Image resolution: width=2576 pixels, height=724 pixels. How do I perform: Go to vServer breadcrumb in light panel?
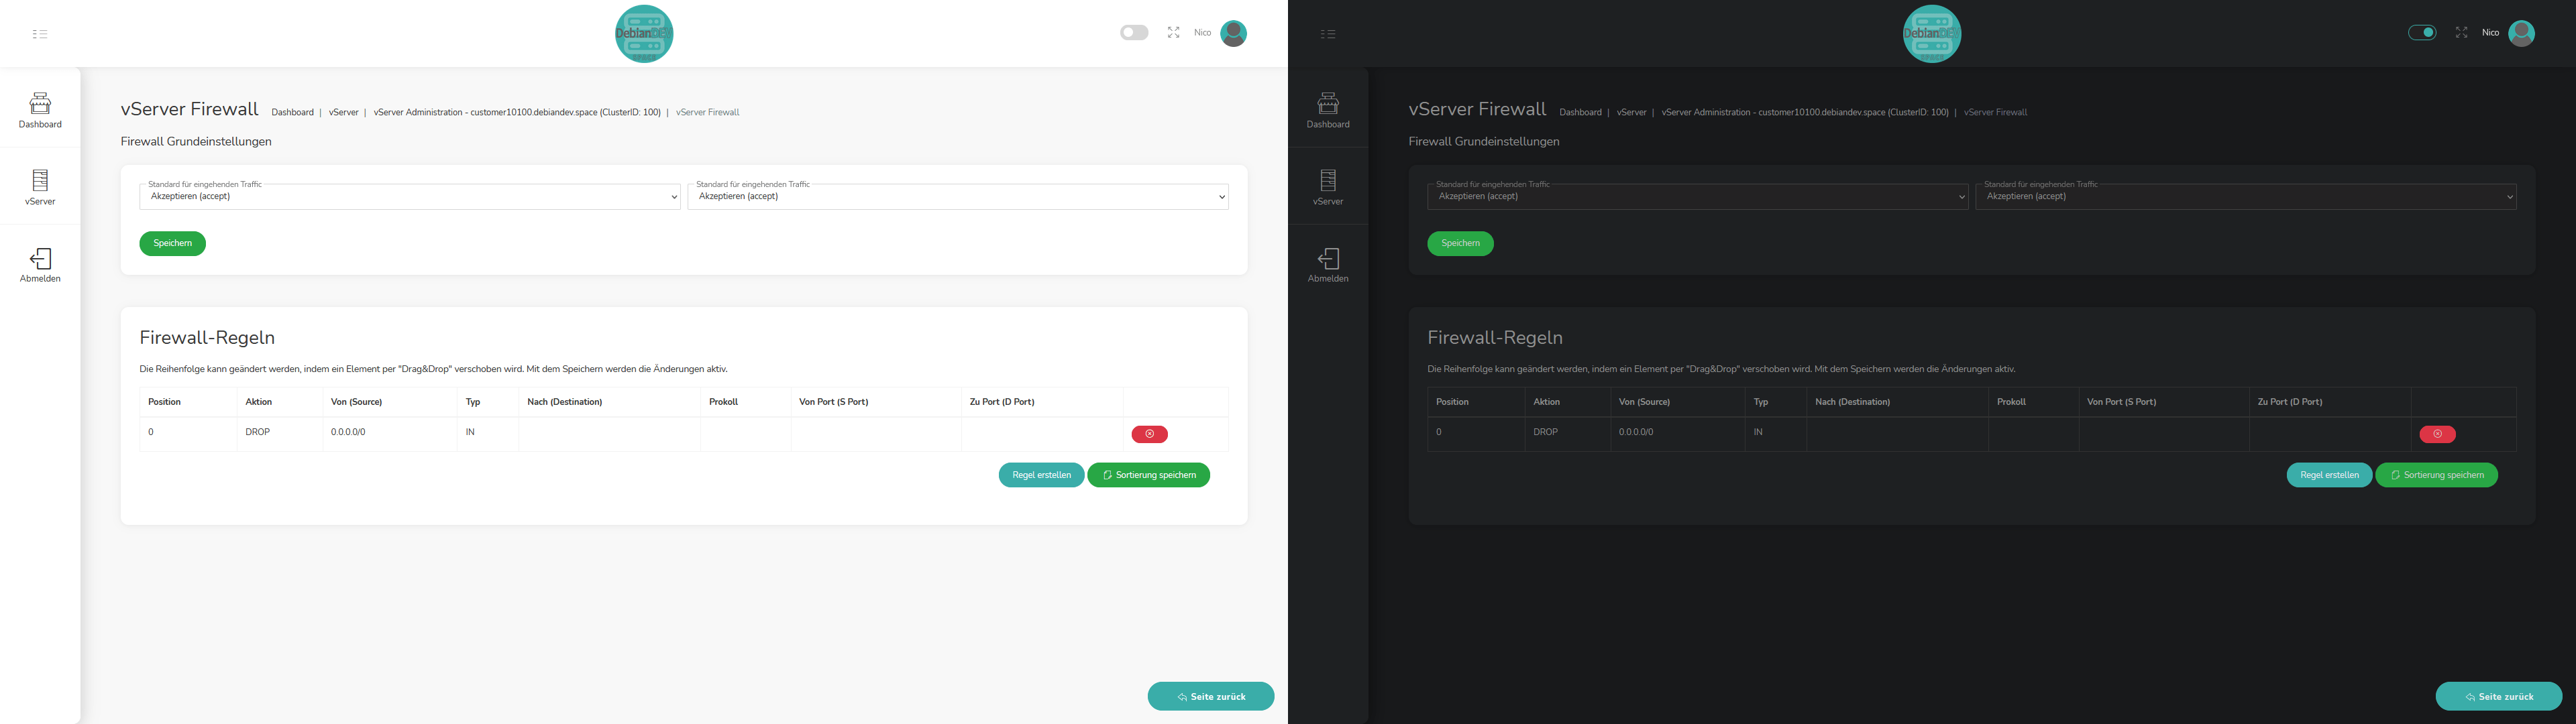pyautogui.click(x=343, y=112)
